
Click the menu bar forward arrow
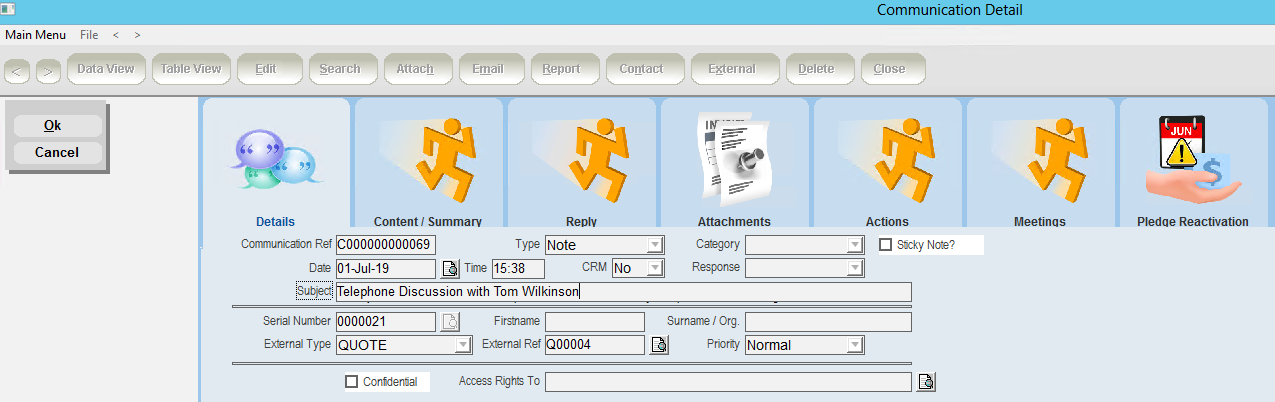(x=137, y=34)
